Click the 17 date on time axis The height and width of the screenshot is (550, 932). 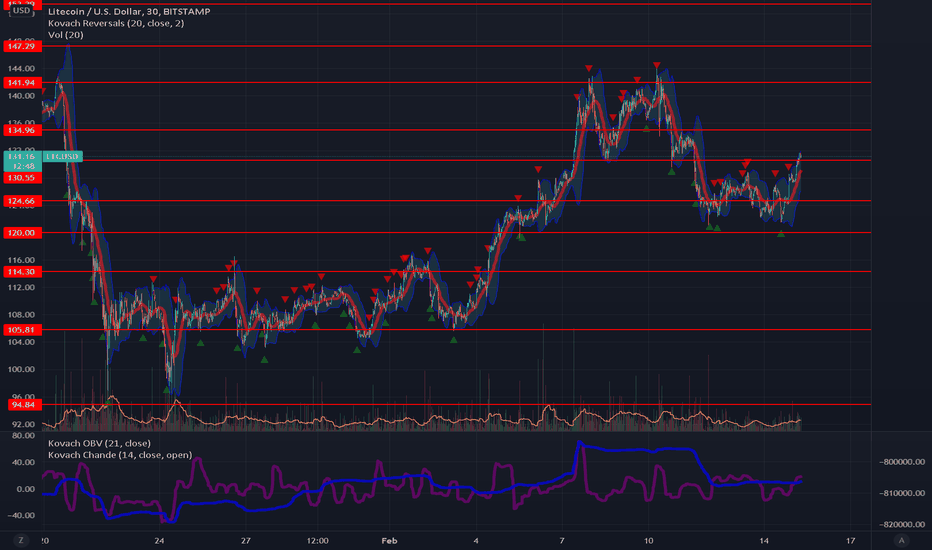click(851, 540)
